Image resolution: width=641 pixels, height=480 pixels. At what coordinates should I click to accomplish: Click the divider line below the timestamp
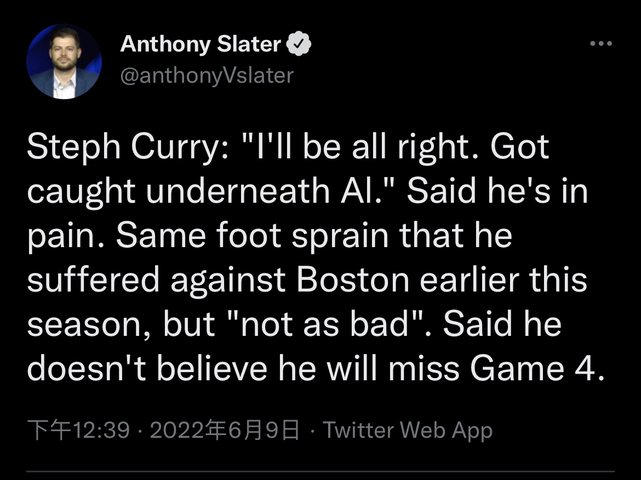click(320, 472)
